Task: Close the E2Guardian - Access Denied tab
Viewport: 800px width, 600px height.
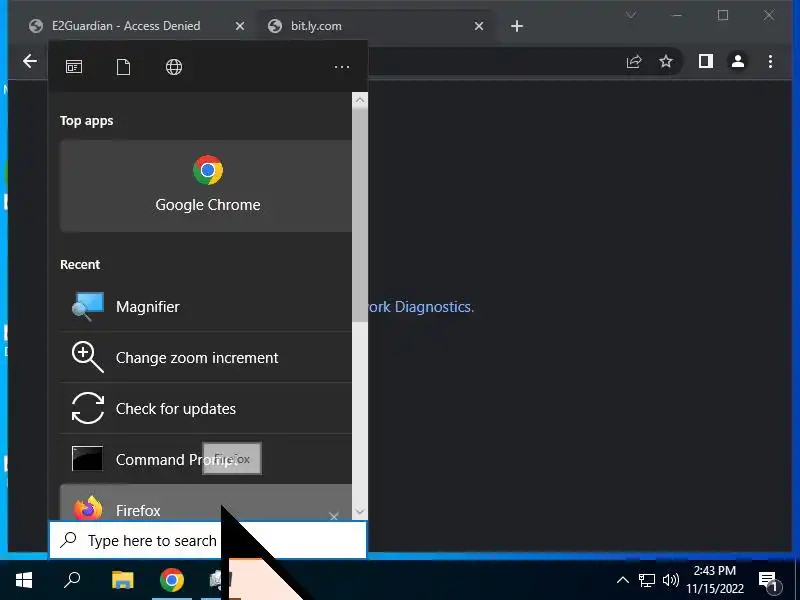Action: click(239, 26)
